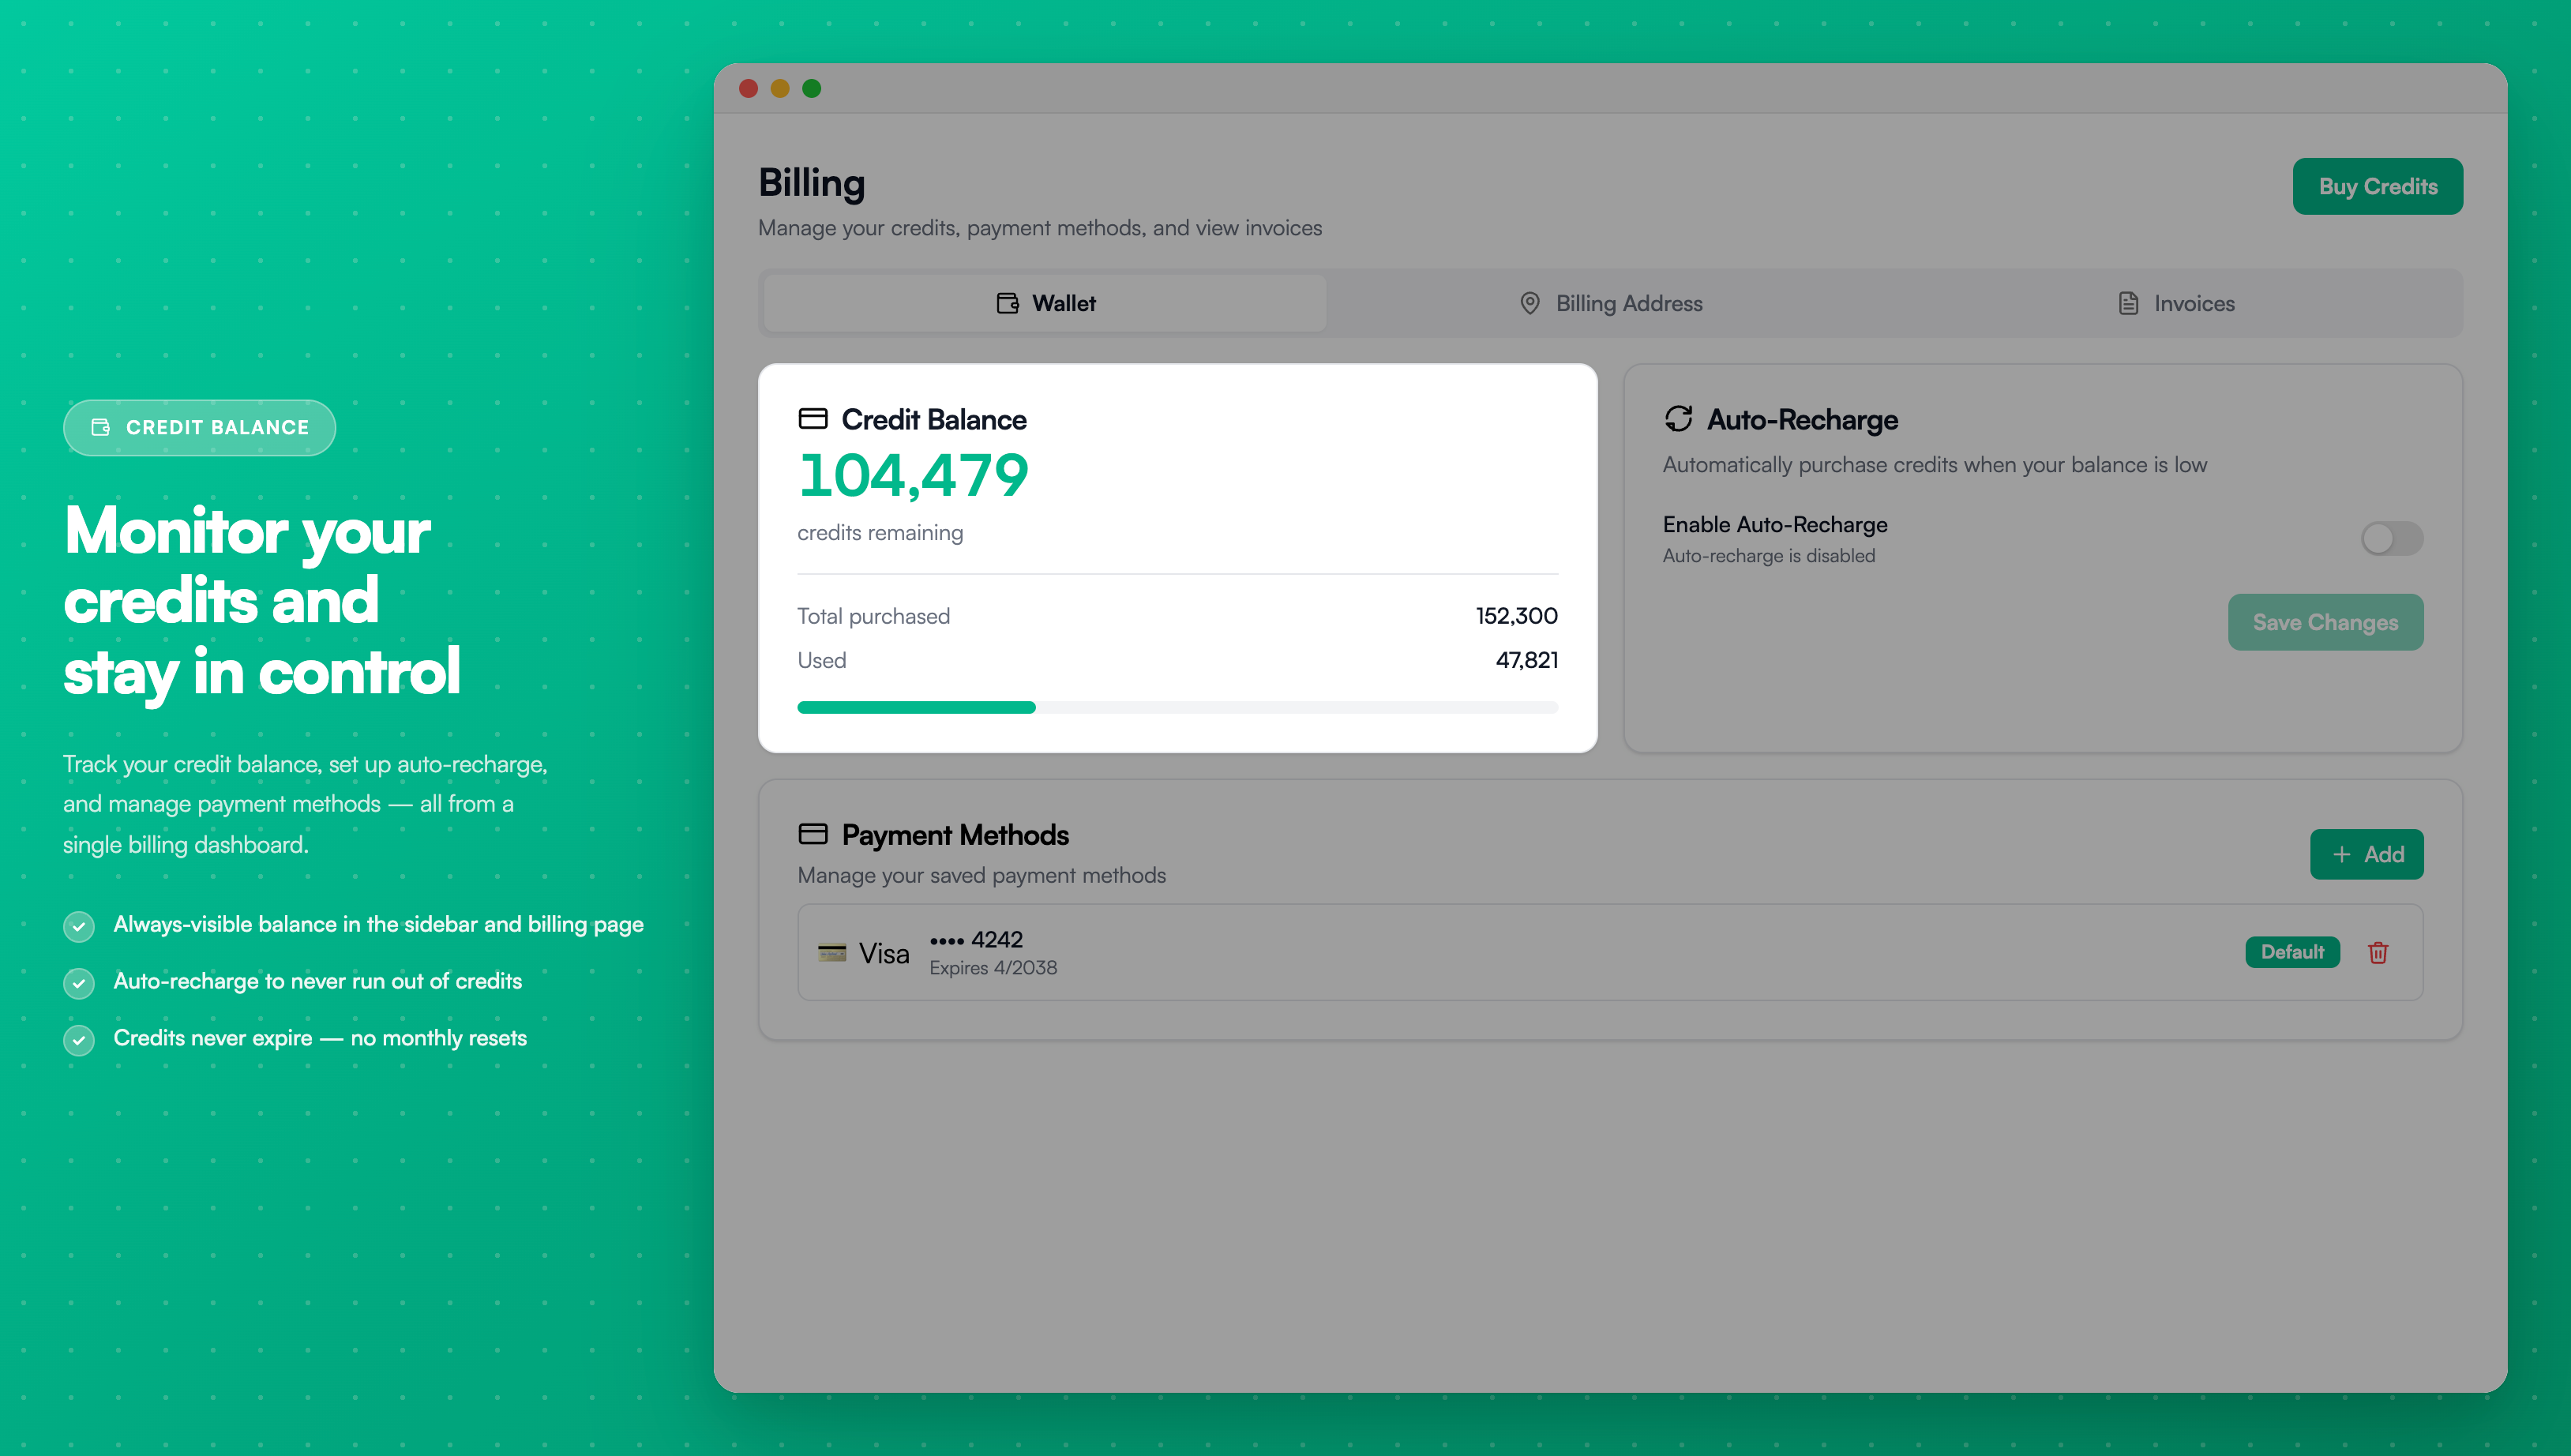Click the Visa card logo icon
Viewport: 2571px width, 1456px height.
pos(832,952)
